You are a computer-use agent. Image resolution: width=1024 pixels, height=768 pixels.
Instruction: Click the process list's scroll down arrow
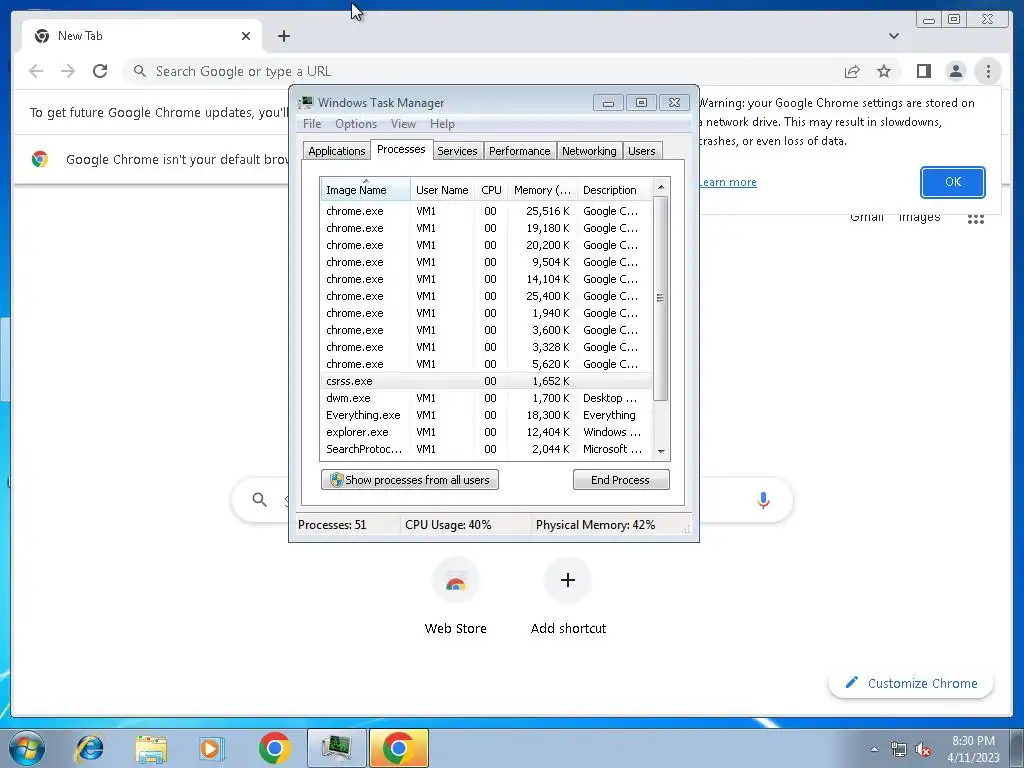tap(660, 451)
